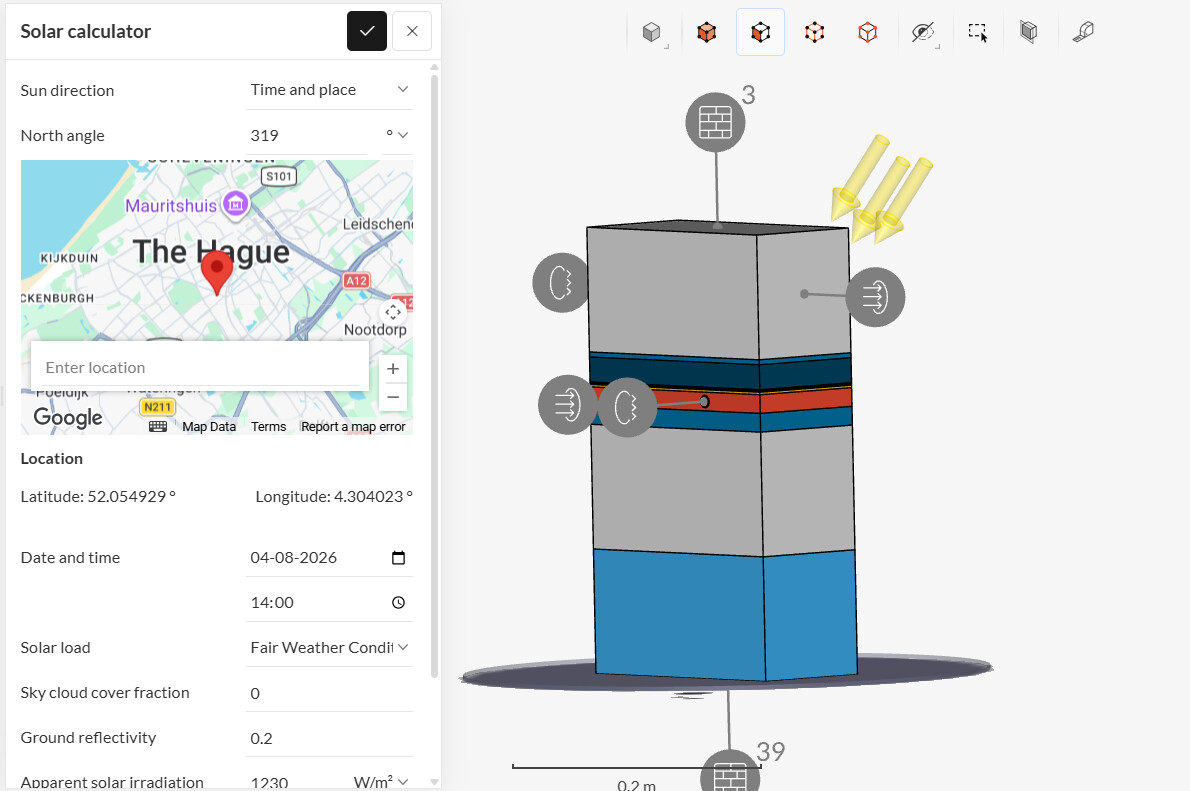The width and height of the screenshot is (1190, 791).
Task: Select the wall boundary marker labeled 3
Action: click(715, 122)
